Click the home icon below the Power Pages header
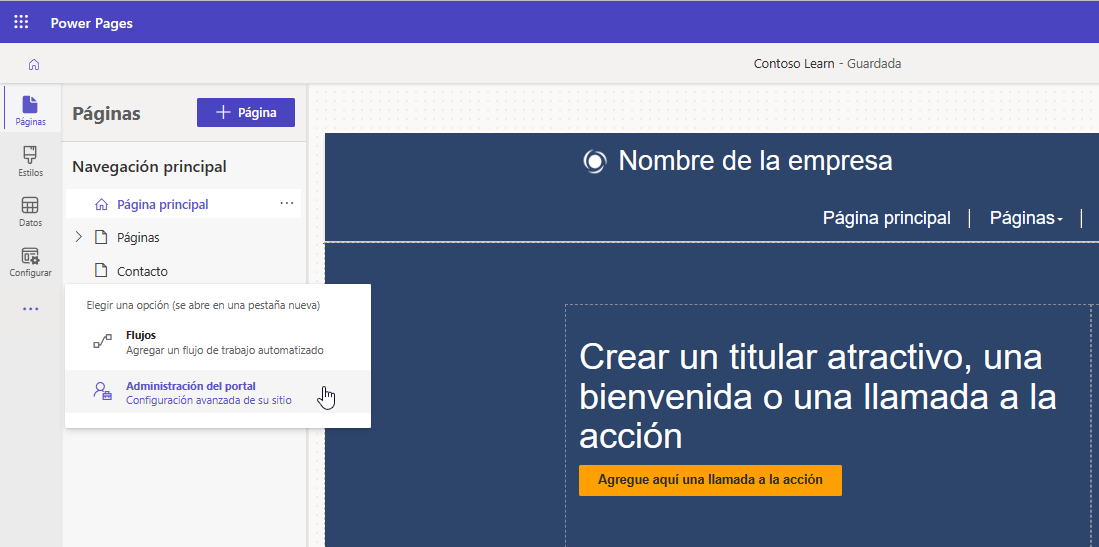This screenshot has width=1099, height=547. 34,65
